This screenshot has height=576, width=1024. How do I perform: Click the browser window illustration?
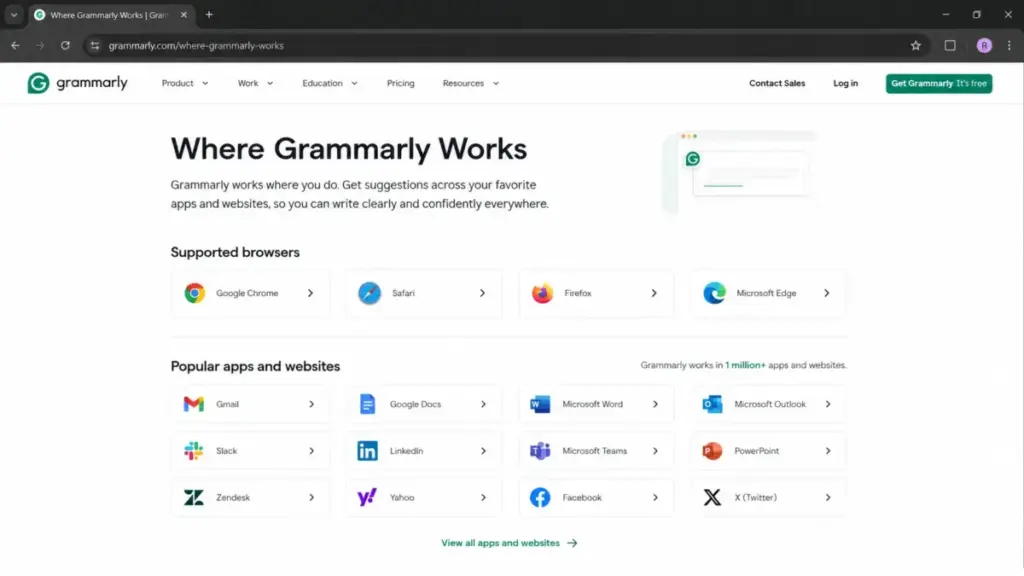[x=741, y=173]
